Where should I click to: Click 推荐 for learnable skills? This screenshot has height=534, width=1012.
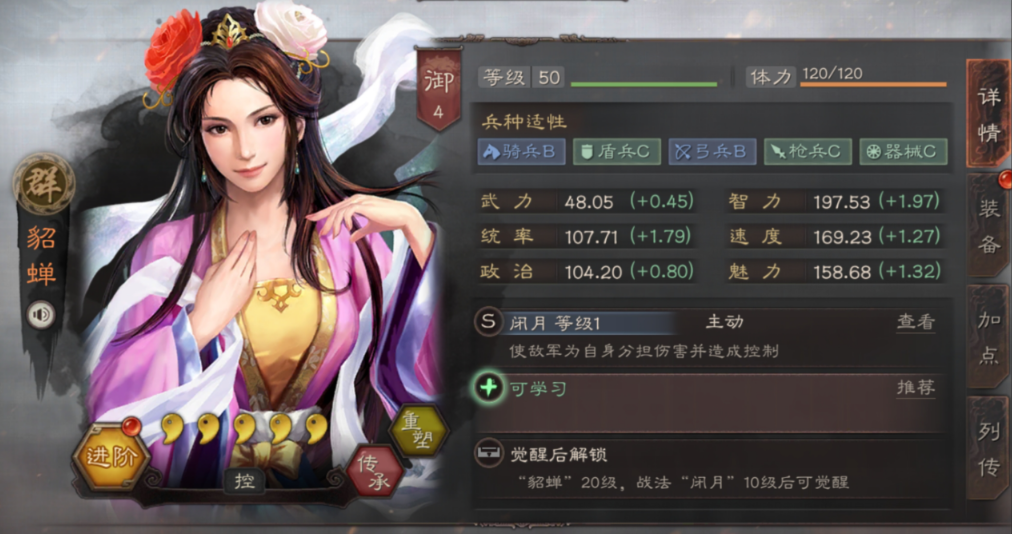point(915,387)
